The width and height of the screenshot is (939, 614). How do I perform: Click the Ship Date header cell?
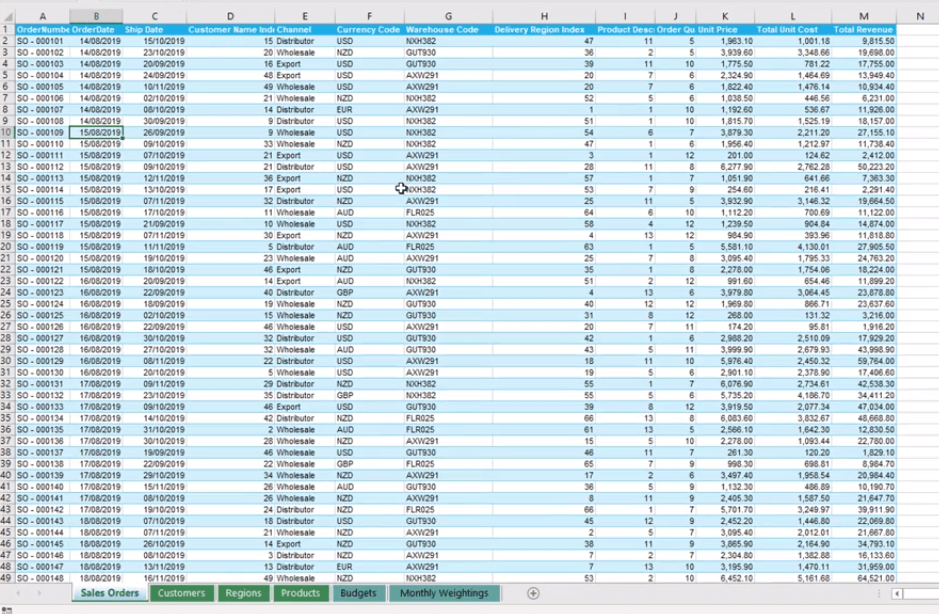click(155, 29)
